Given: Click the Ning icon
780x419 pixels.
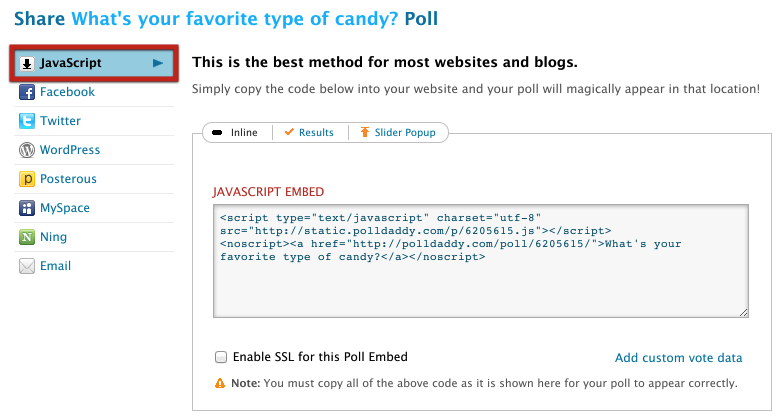Looking at the screenshot, I should coord(28,238).
